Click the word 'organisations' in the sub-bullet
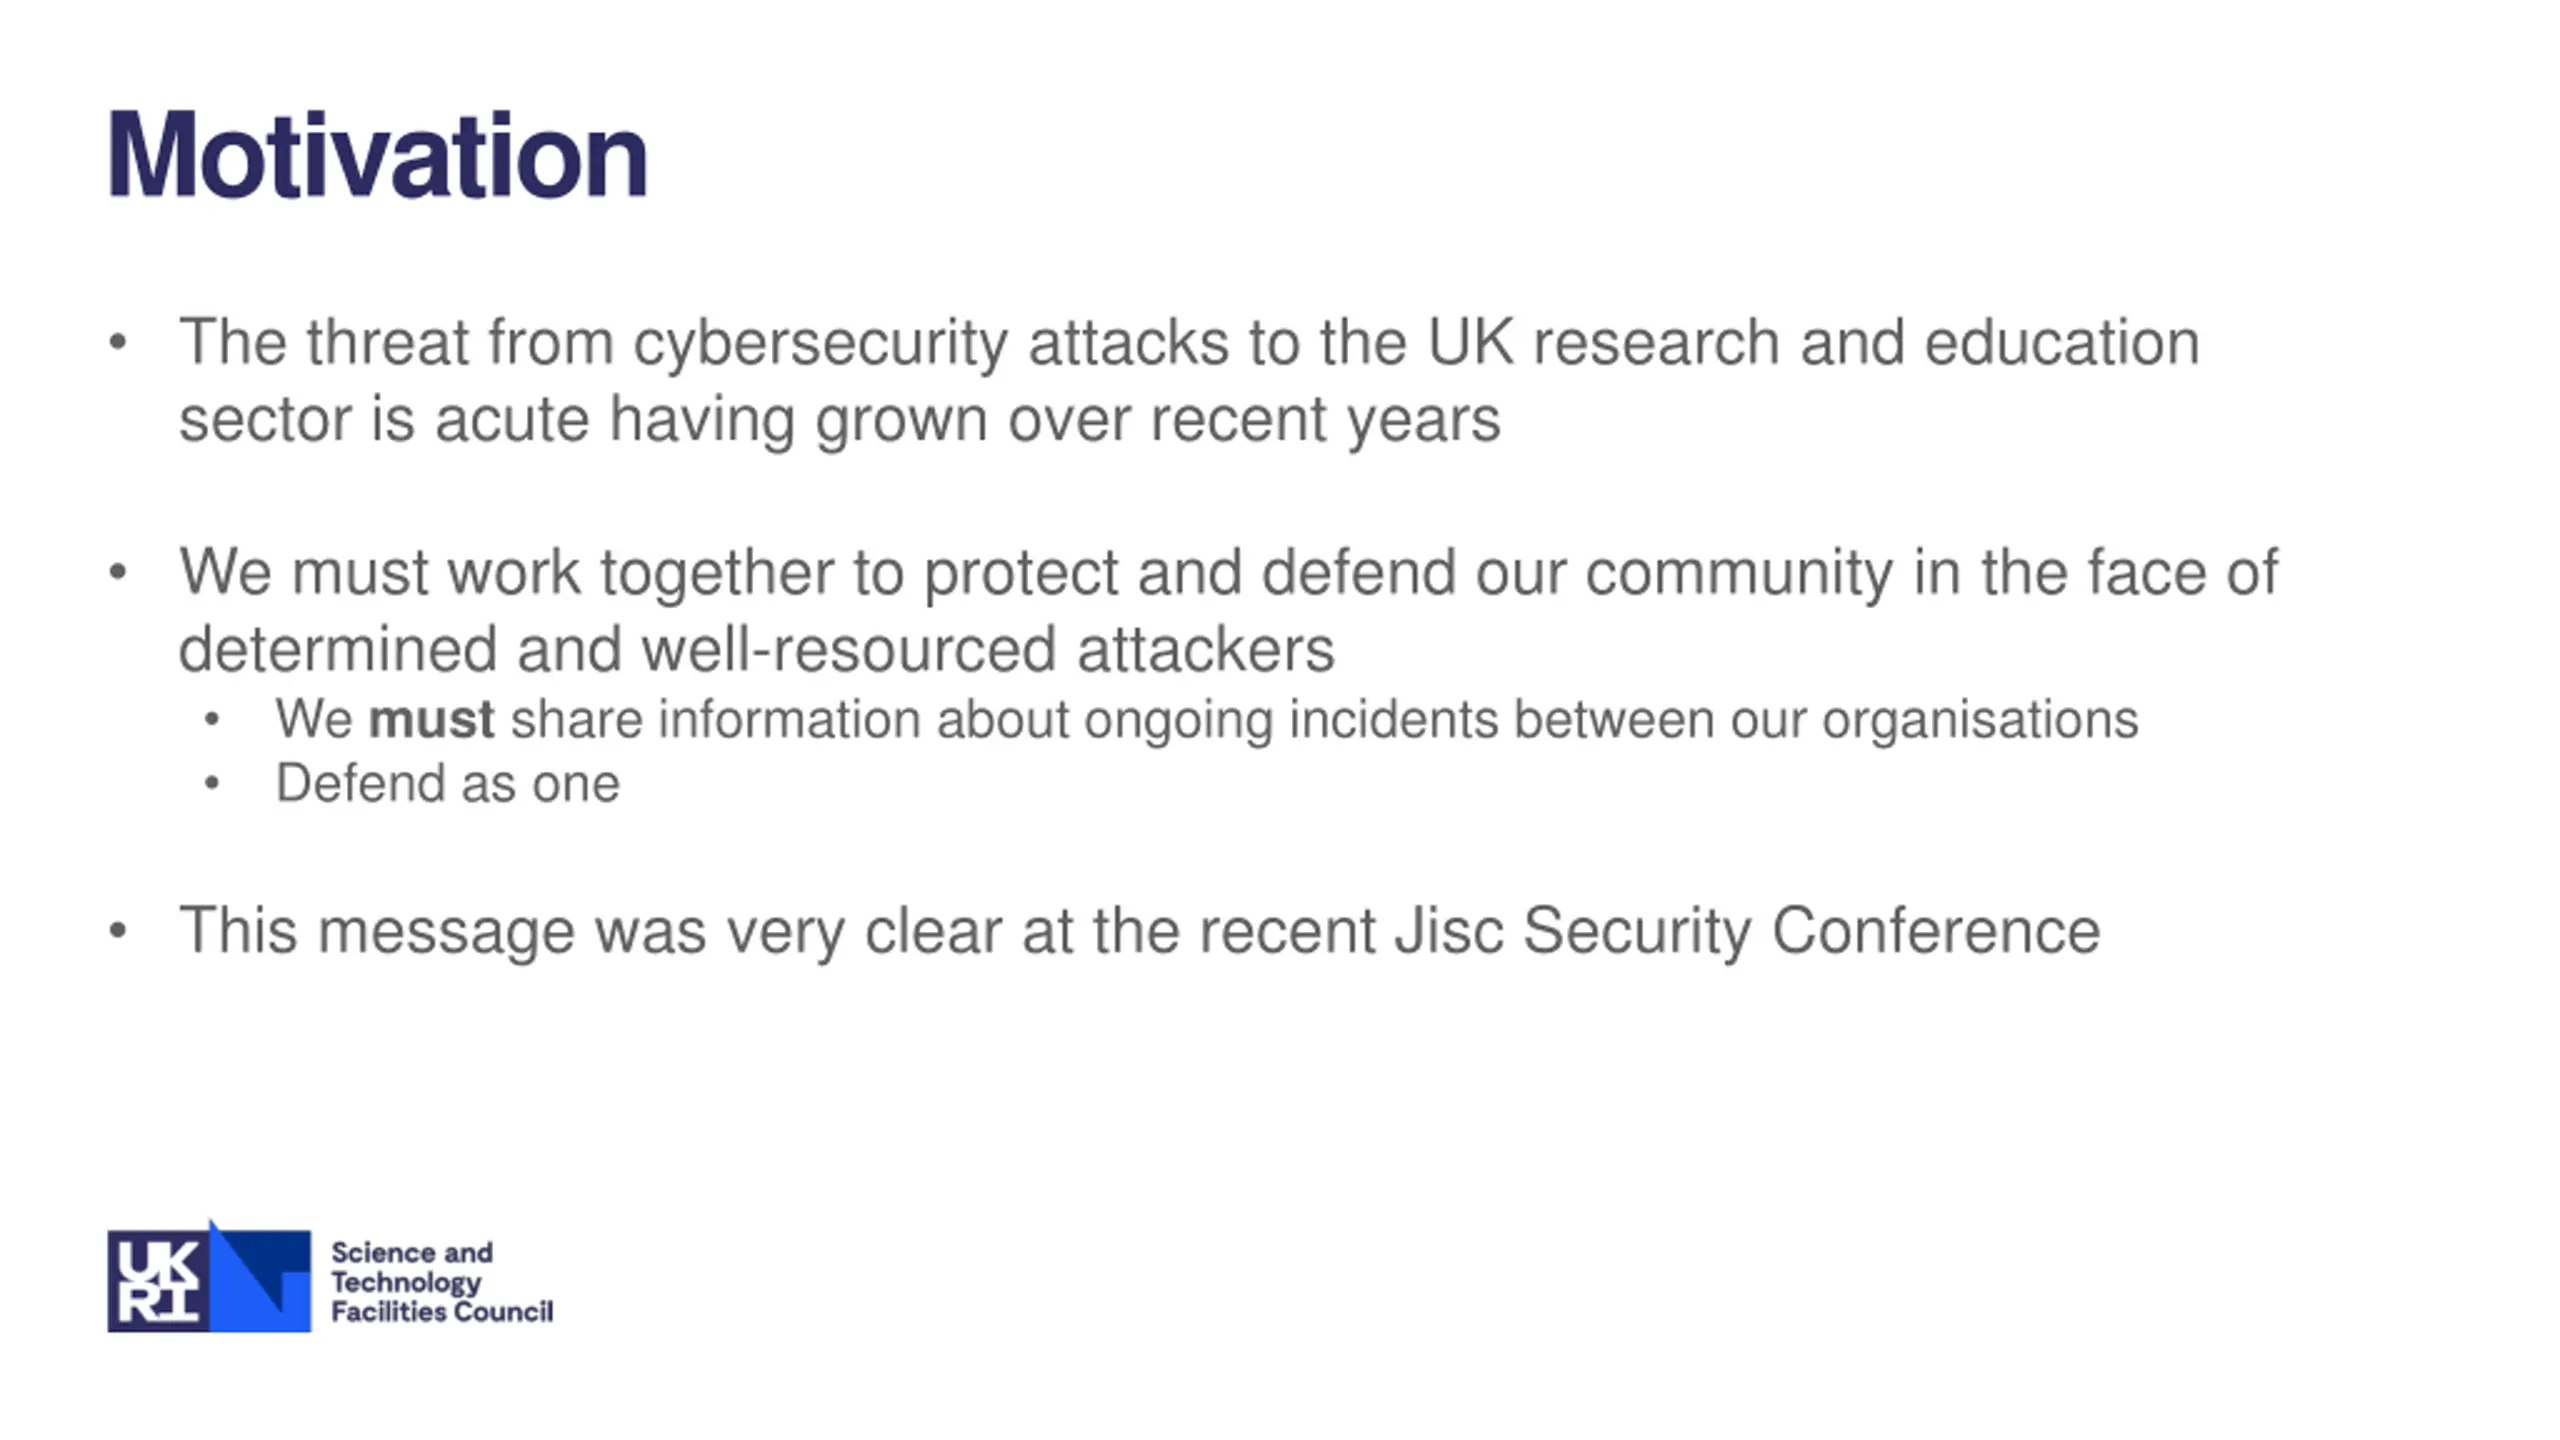 coord(1980,721)
